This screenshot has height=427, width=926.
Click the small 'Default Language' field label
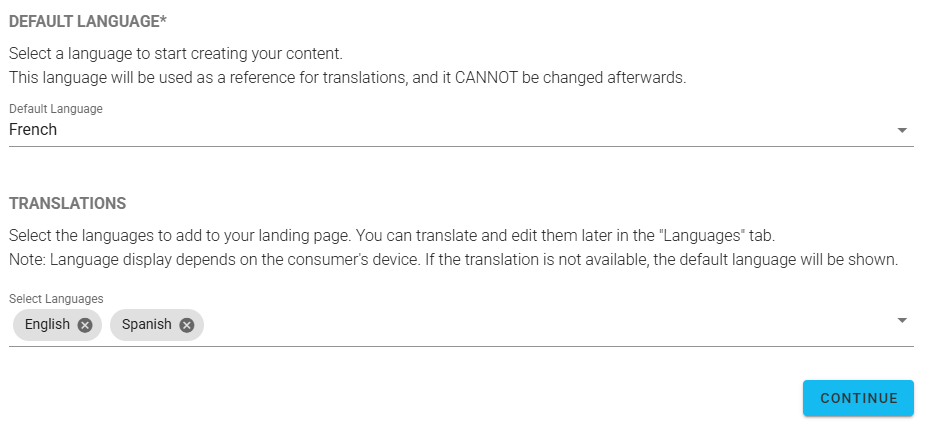(56, 108)
